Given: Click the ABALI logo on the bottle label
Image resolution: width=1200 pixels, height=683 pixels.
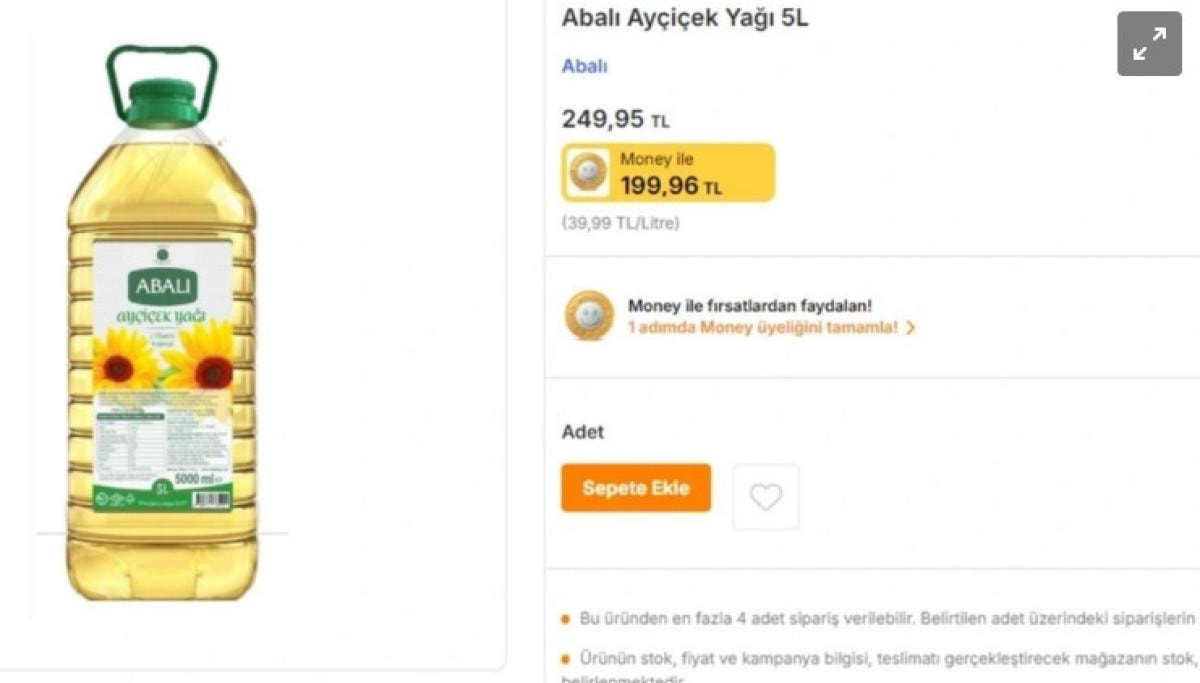Looking at the screenshot, I should (x=163, y=287).
